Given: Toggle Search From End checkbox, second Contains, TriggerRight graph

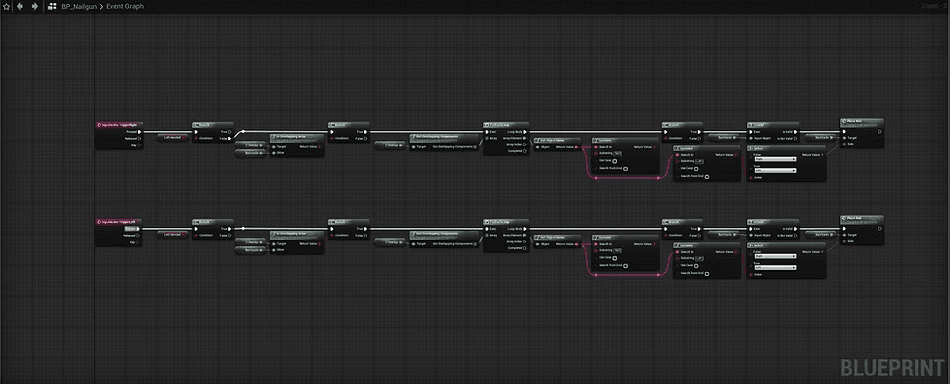Looking at the screenshot, I should coord(706,177).
